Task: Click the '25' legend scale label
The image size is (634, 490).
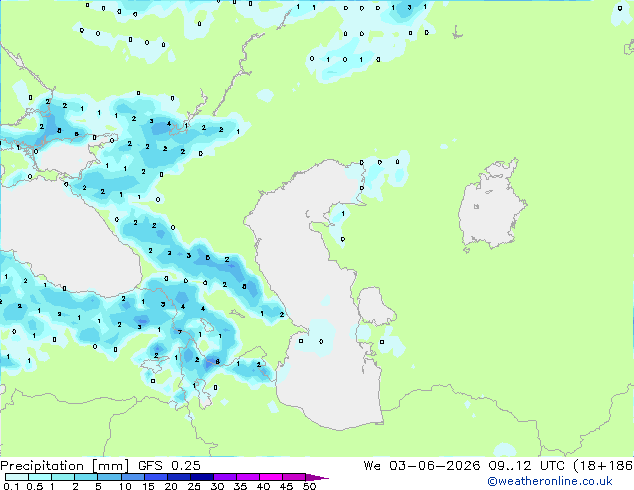Action: pyautogui.click(x=194, y=486)
